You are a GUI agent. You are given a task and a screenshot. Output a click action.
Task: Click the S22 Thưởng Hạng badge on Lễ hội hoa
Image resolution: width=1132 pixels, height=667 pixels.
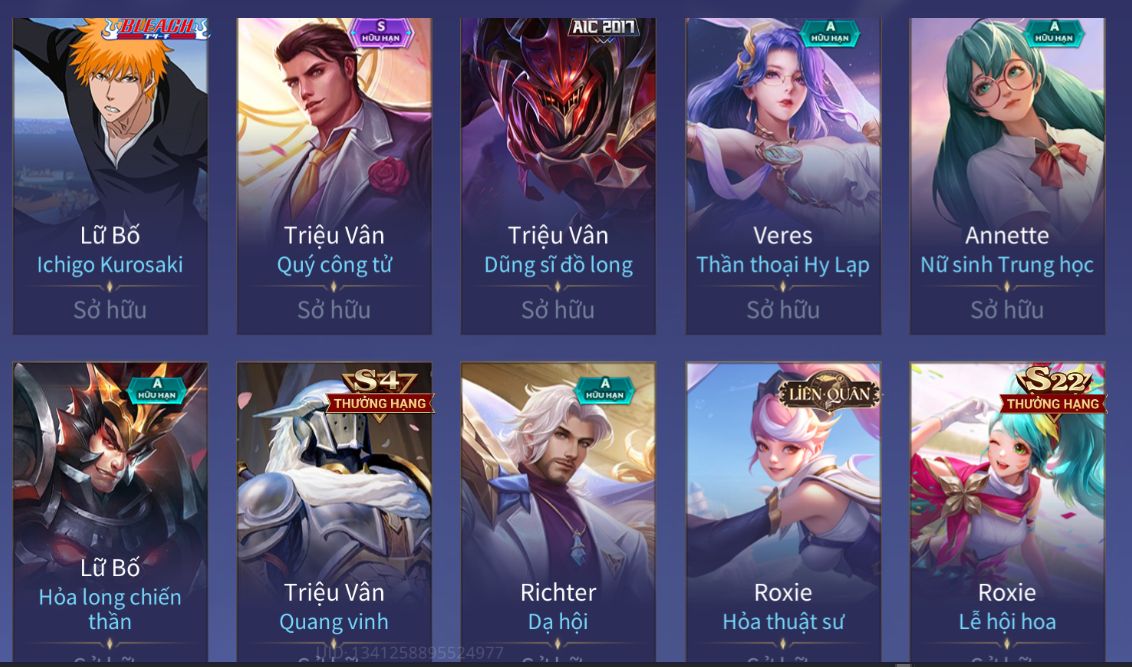(x=1053, y=391)
